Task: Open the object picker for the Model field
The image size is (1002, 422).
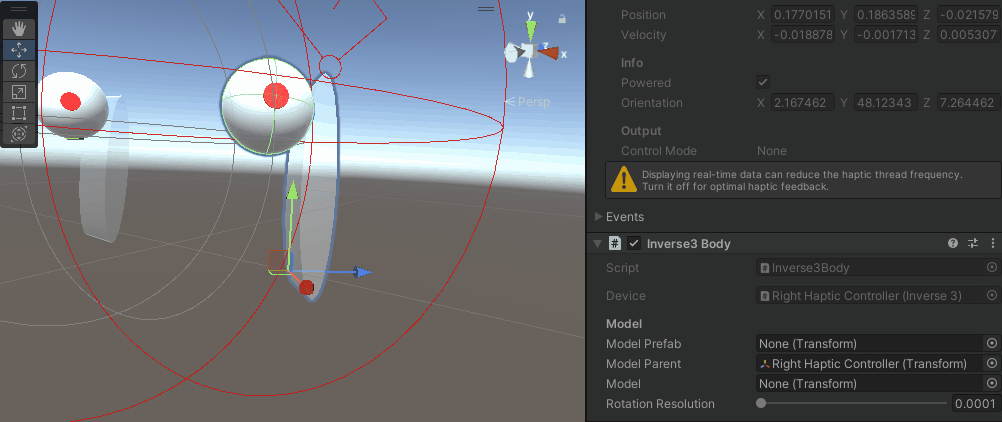Action: point(992,384)
